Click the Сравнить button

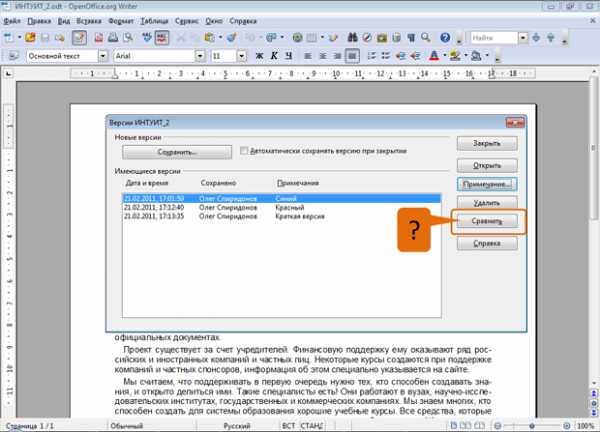[x=487, y=221]
